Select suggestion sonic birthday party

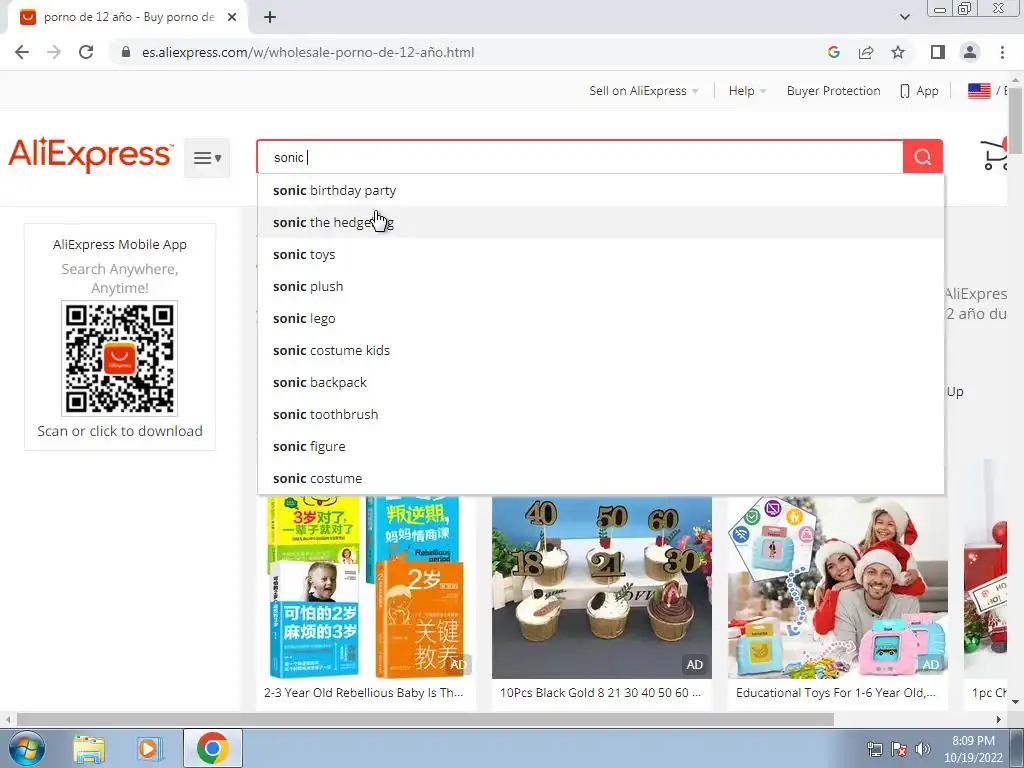[x=601, y=190]
